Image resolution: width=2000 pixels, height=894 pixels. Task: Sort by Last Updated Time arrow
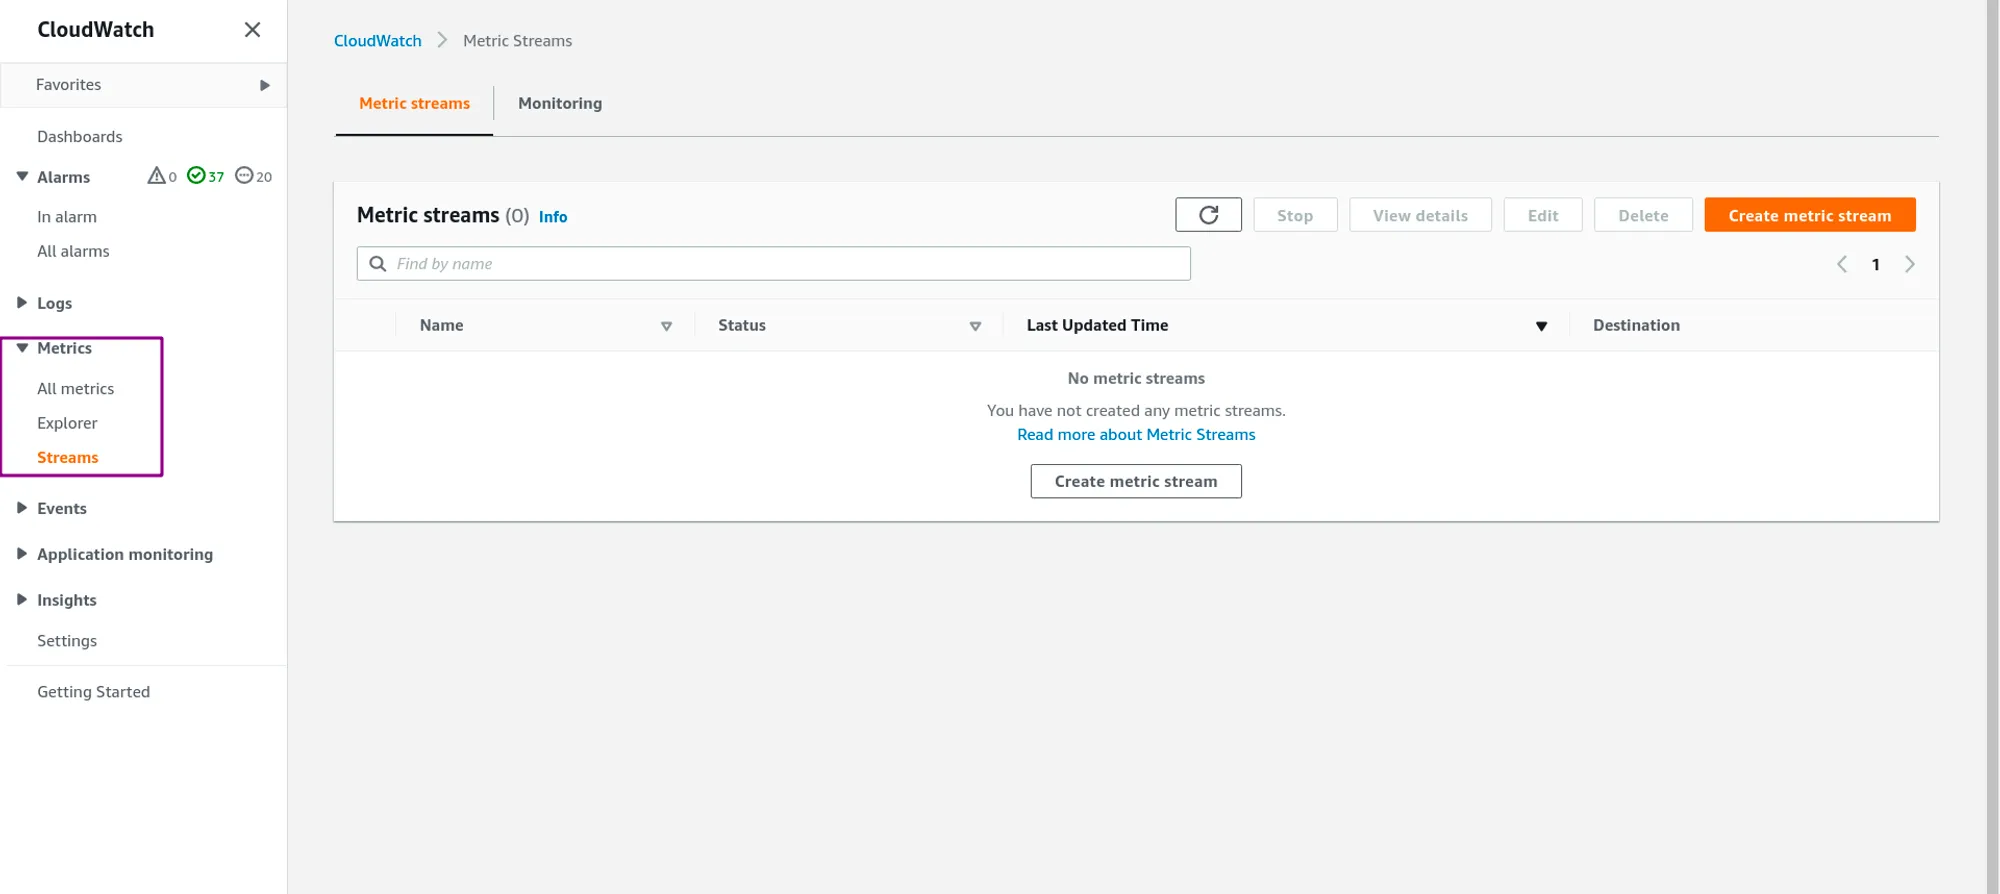click(x=1541, y=326)
